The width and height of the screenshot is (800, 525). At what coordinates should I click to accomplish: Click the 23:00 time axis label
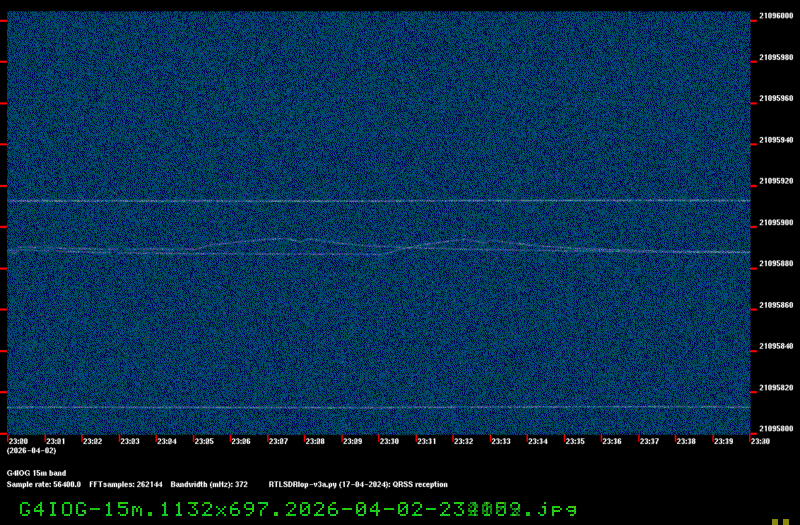click(18, 441)
